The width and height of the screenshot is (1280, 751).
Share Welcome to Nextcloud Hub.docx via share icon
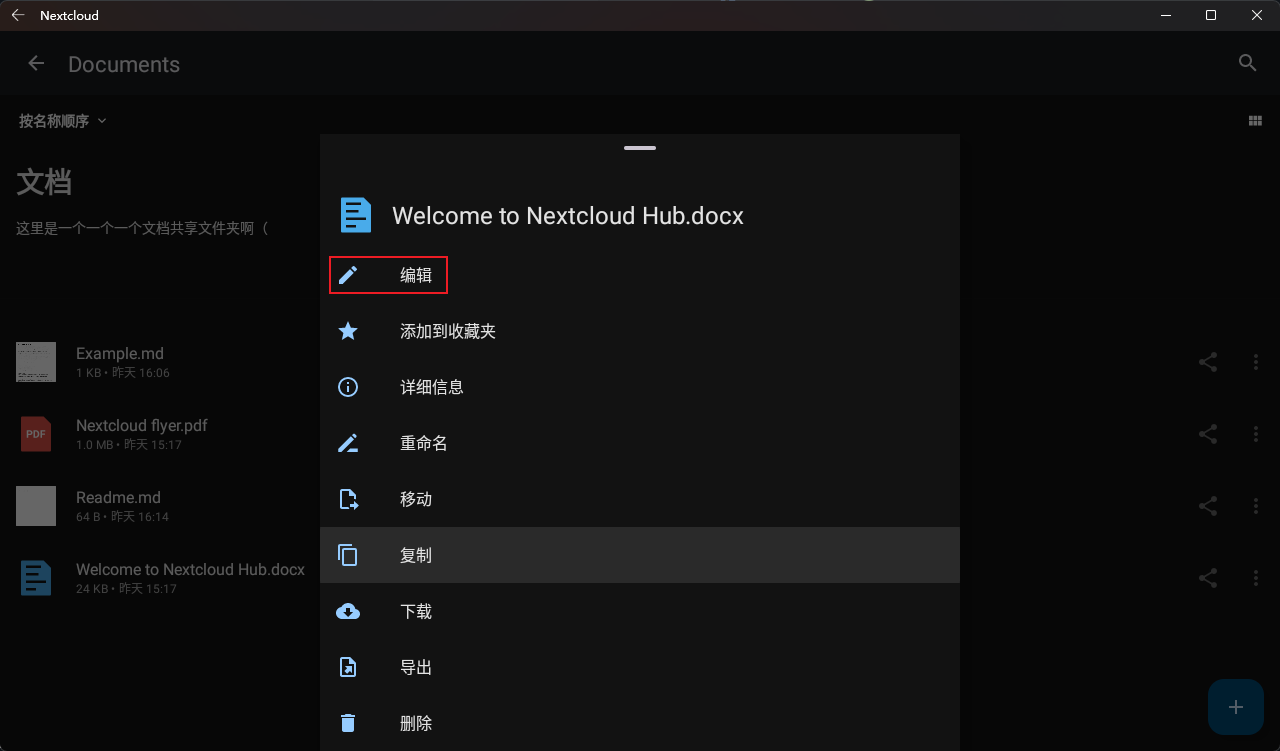tap(1208, 578)
